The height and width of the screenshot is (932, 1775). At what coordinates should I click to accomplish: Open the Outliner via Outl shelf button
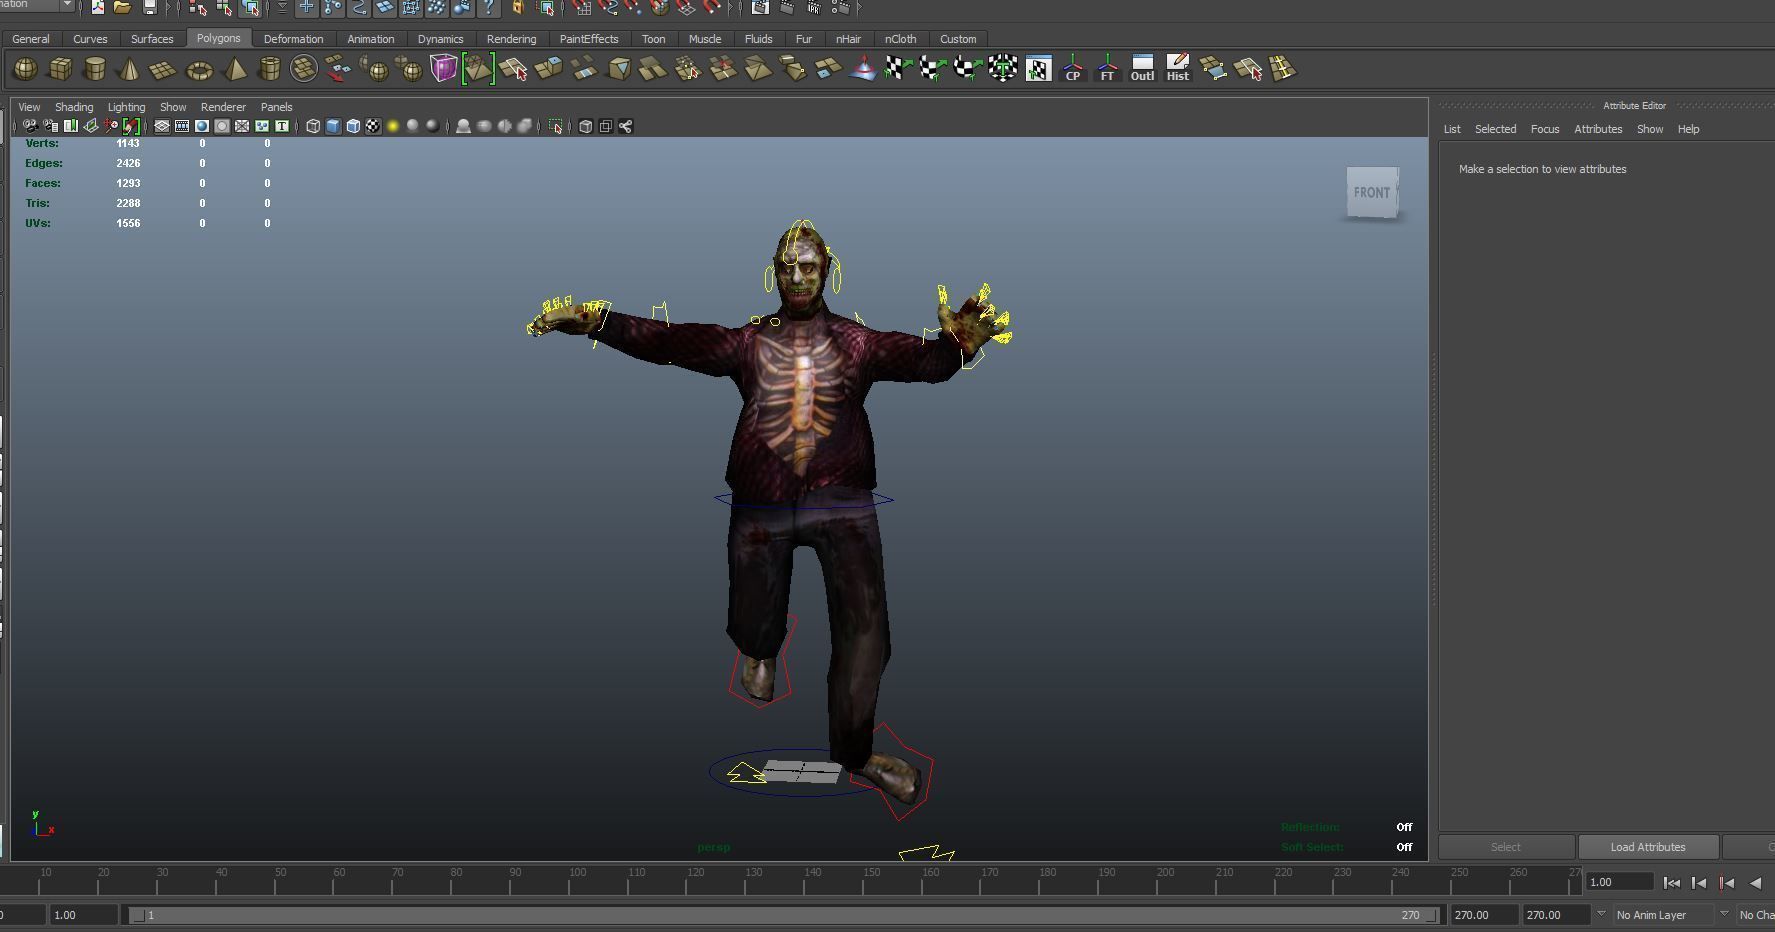pos(1142,69)
